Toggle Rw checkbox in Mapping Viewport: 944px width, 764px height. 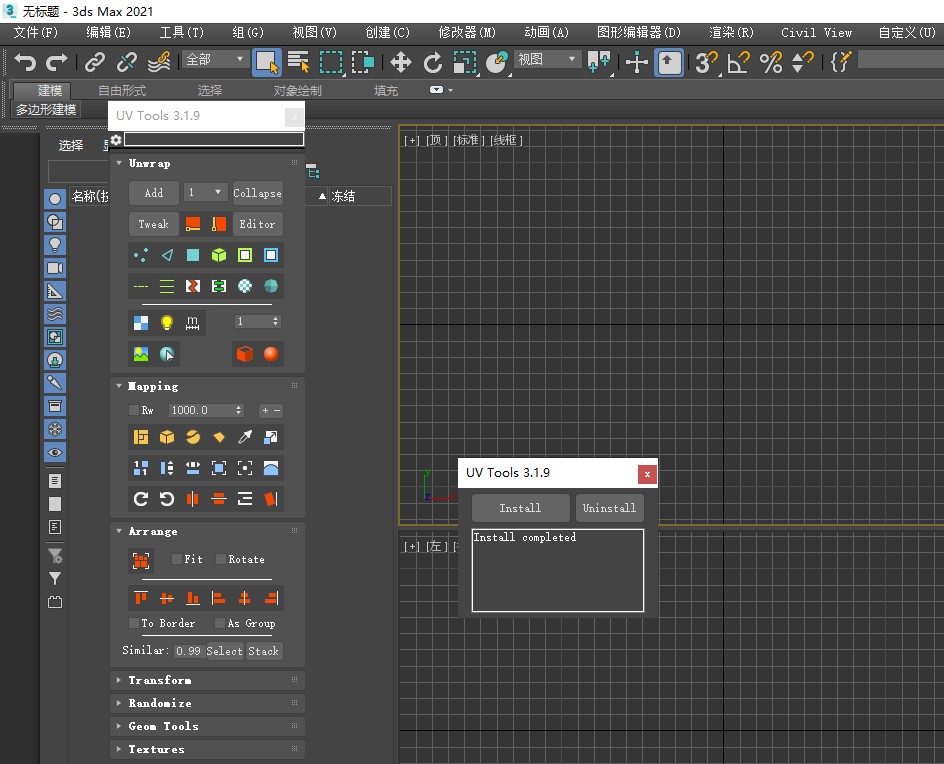pos(134,410)
